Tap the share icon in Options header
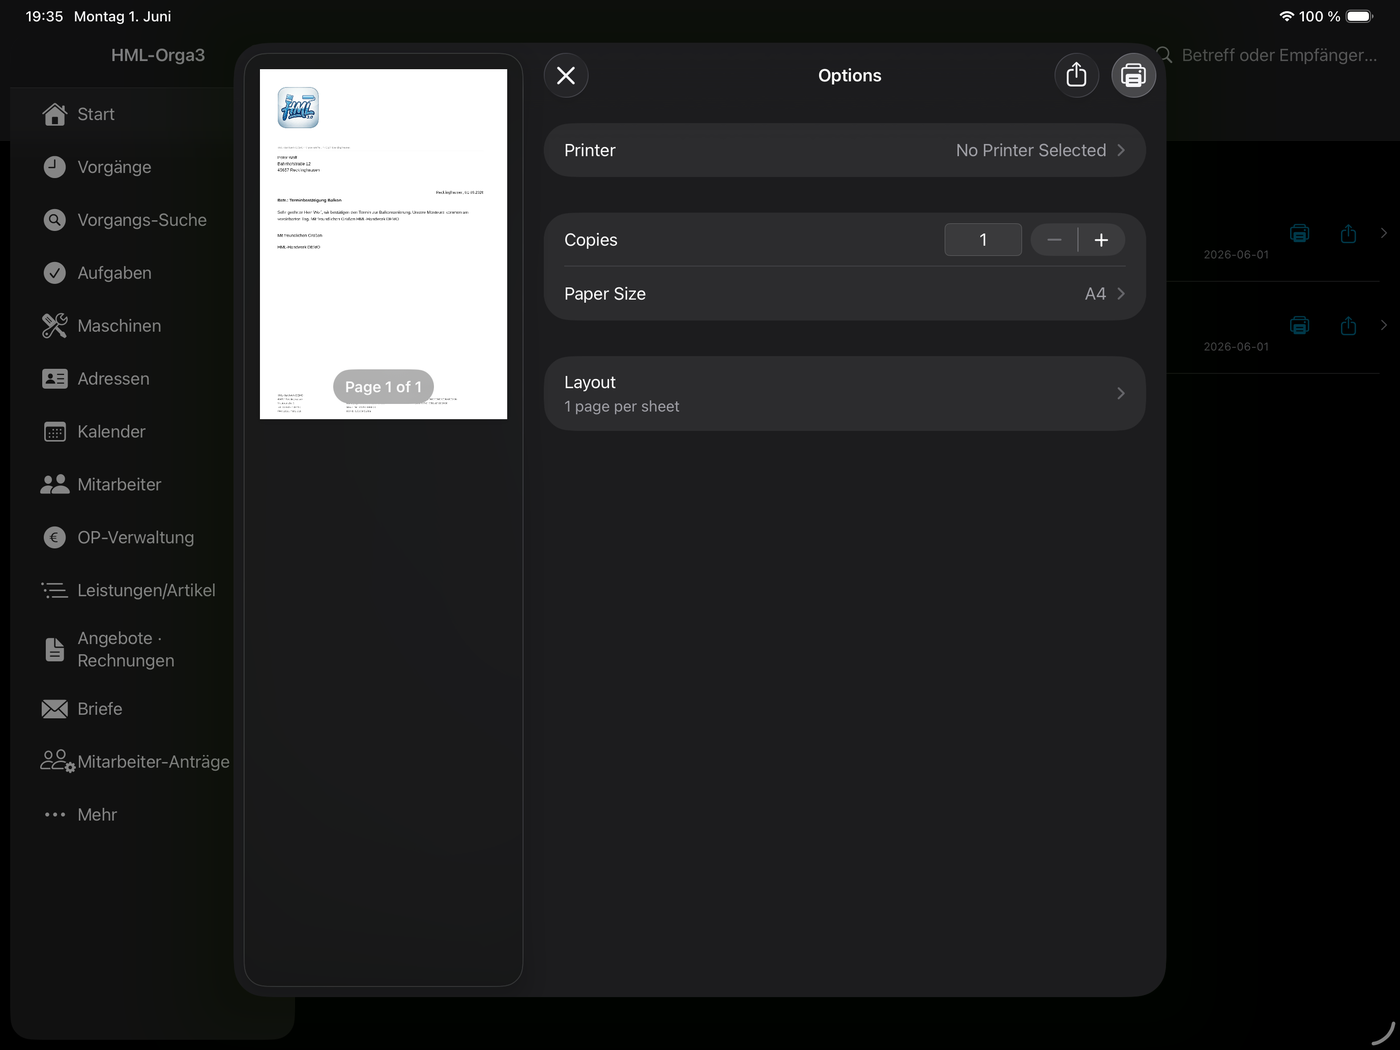 (1076, 76)
